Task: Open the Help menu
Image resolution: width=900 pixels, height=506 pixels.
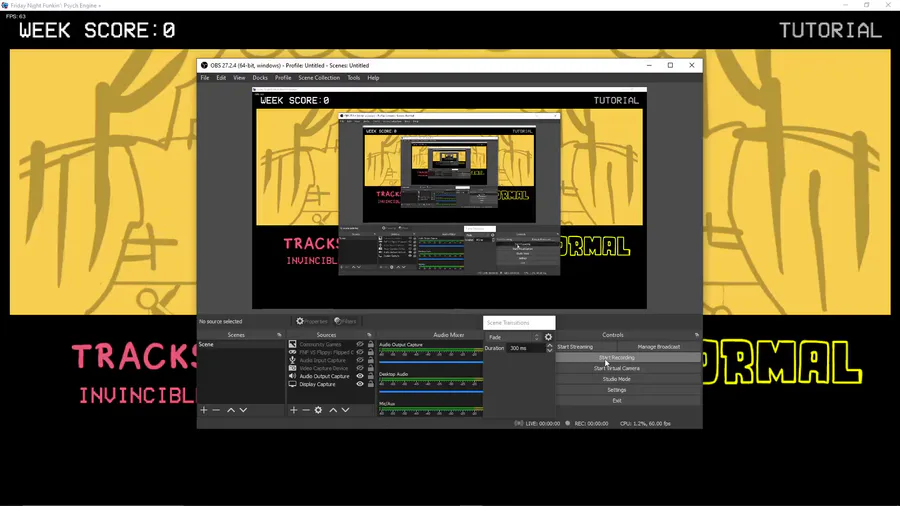Action: point(373,78)
